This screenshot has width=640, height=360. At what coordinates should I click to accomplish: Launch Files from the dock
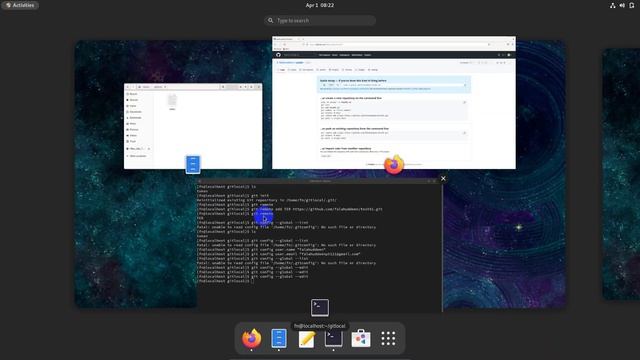[x=279, y=338]
